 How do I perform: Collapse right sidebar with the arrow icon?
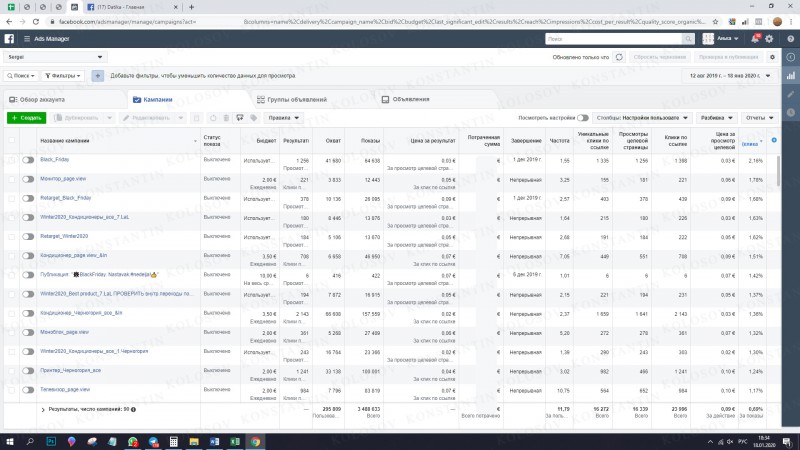[x=791, y=57]
